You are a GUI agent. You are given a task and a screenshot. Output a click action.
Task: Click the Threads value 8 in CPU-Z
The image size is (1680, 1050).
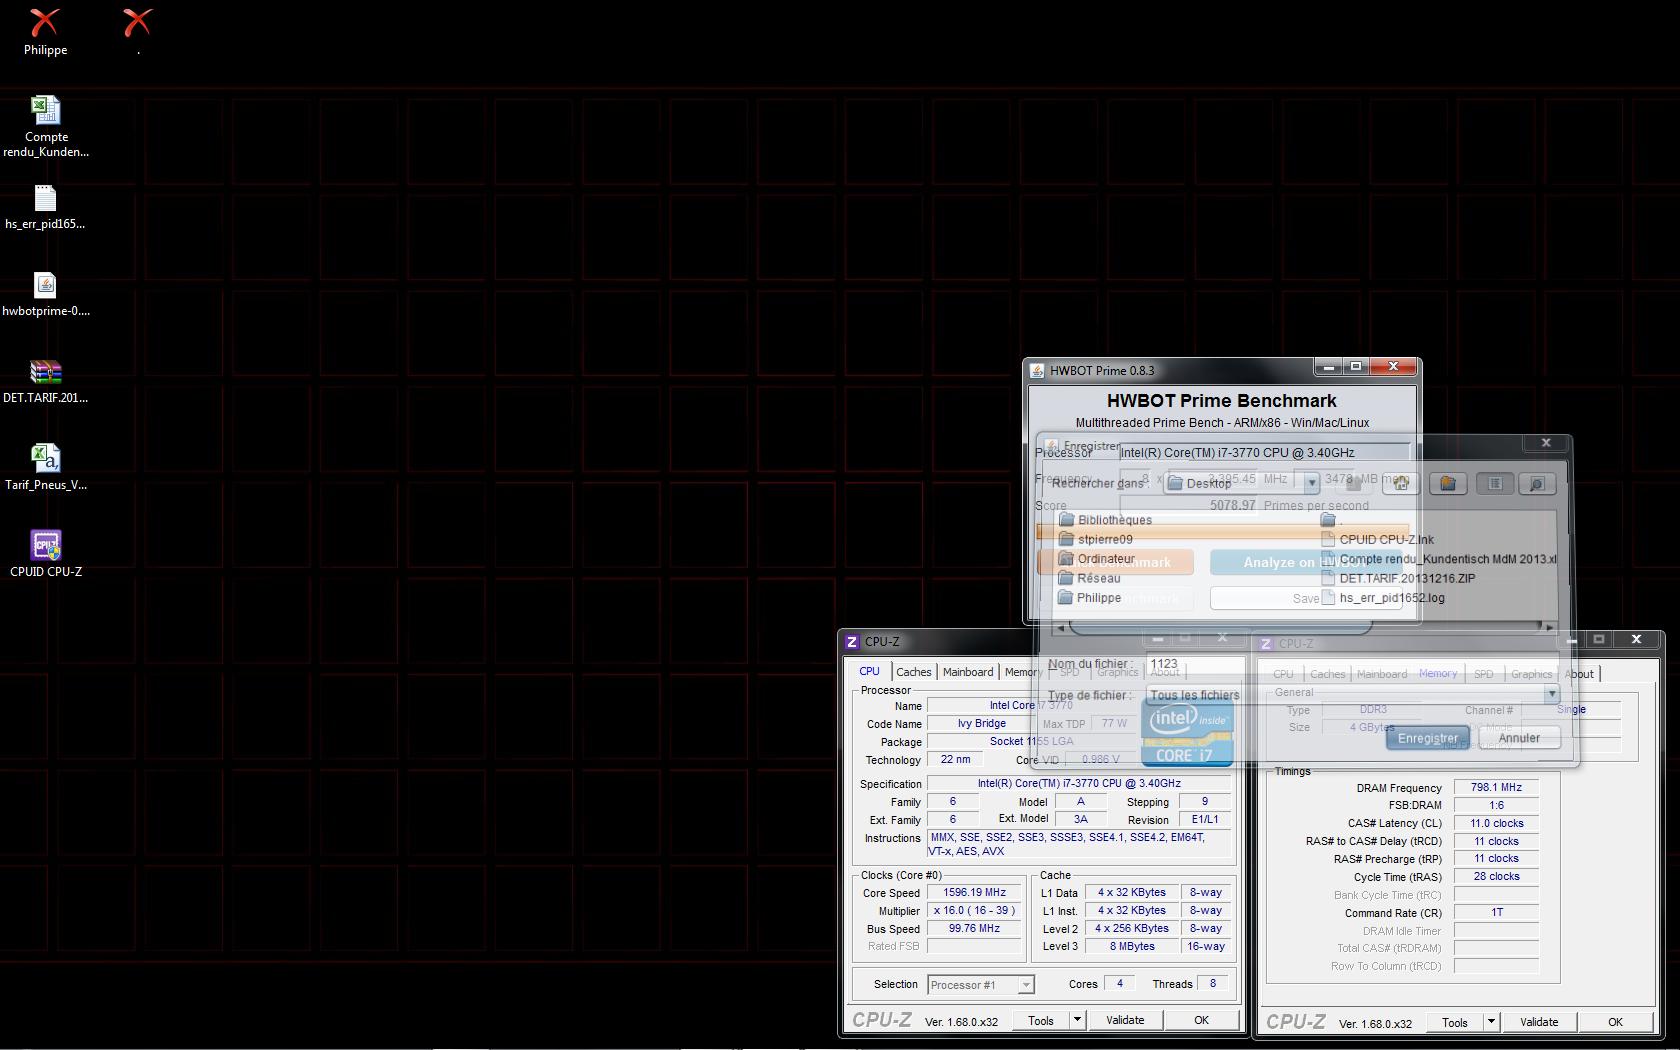[x=1213, y=984]
